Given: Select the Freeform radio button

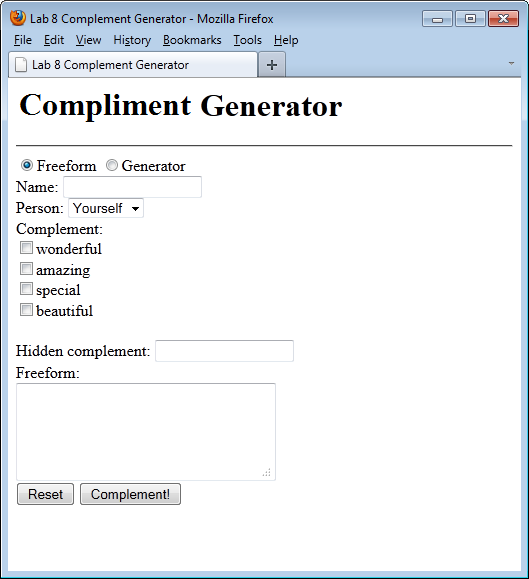Looking at the screenshot, I should coord(27,165).
